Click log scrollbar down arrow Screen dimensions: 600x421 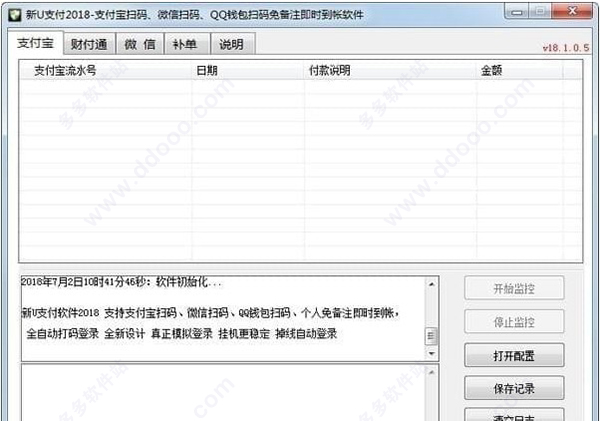[431, 353]
